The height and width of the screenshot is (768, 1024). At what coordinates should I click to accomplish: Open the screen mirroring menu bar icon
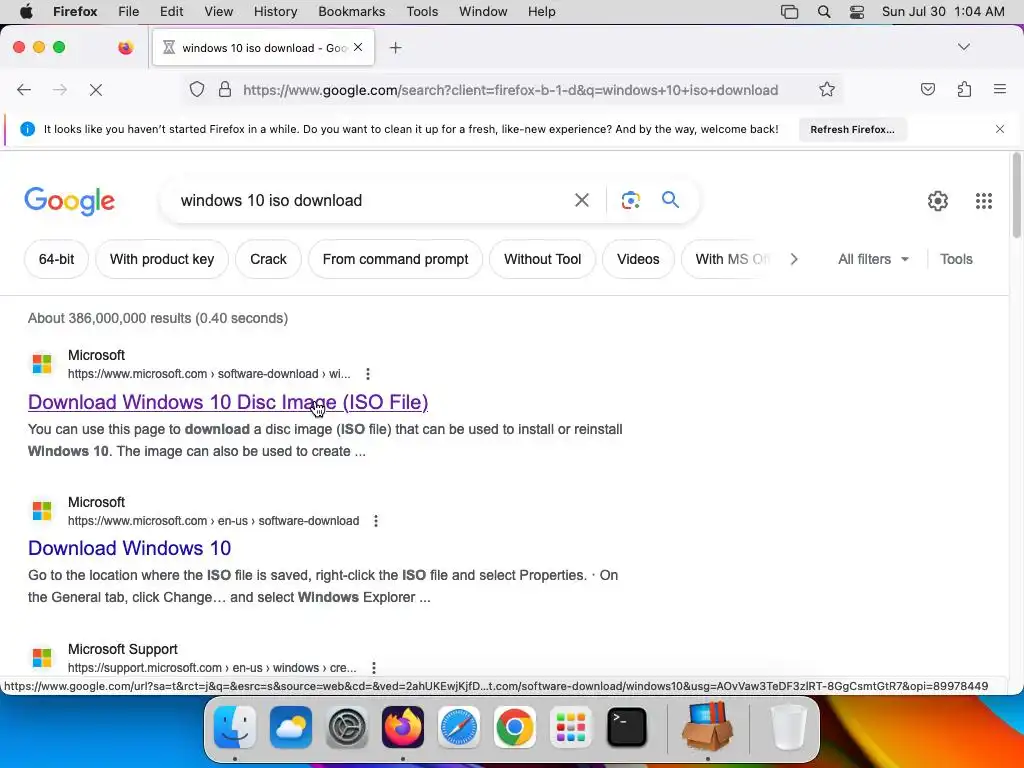(790, 12)
